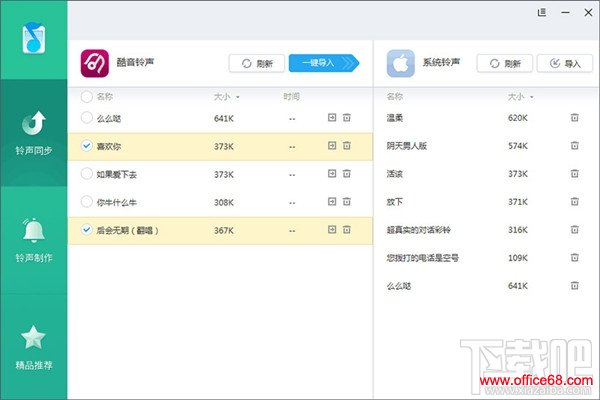
Task: Click the 316K size value
Action: click(518, 230)
